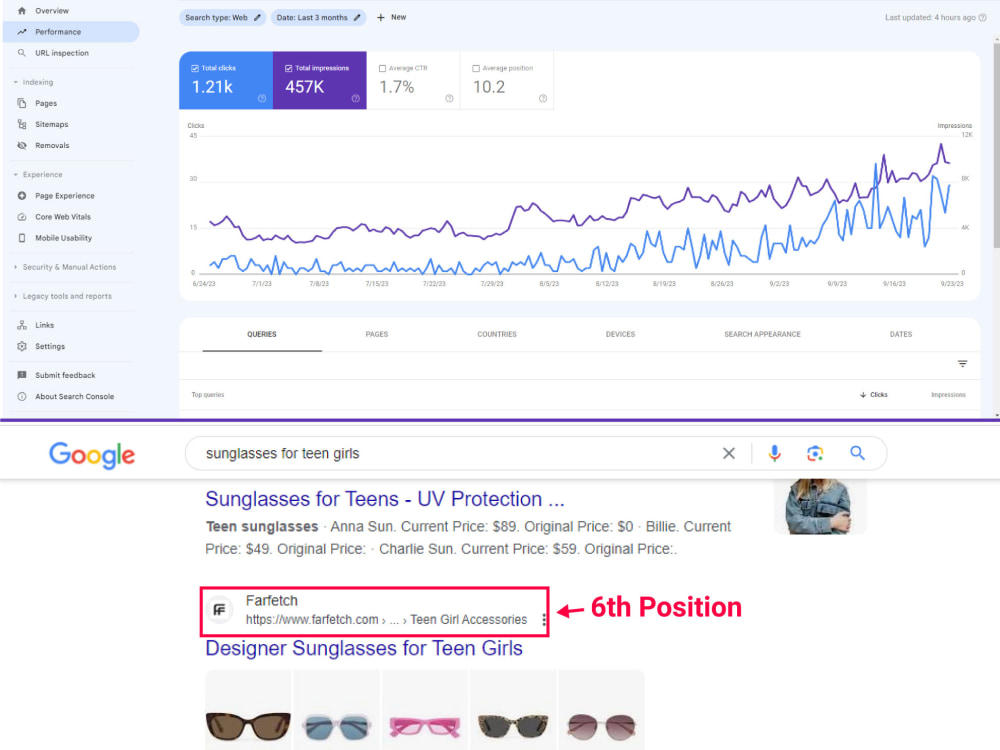Open the tortoiseshell sunglasses thumbnail

513,710
